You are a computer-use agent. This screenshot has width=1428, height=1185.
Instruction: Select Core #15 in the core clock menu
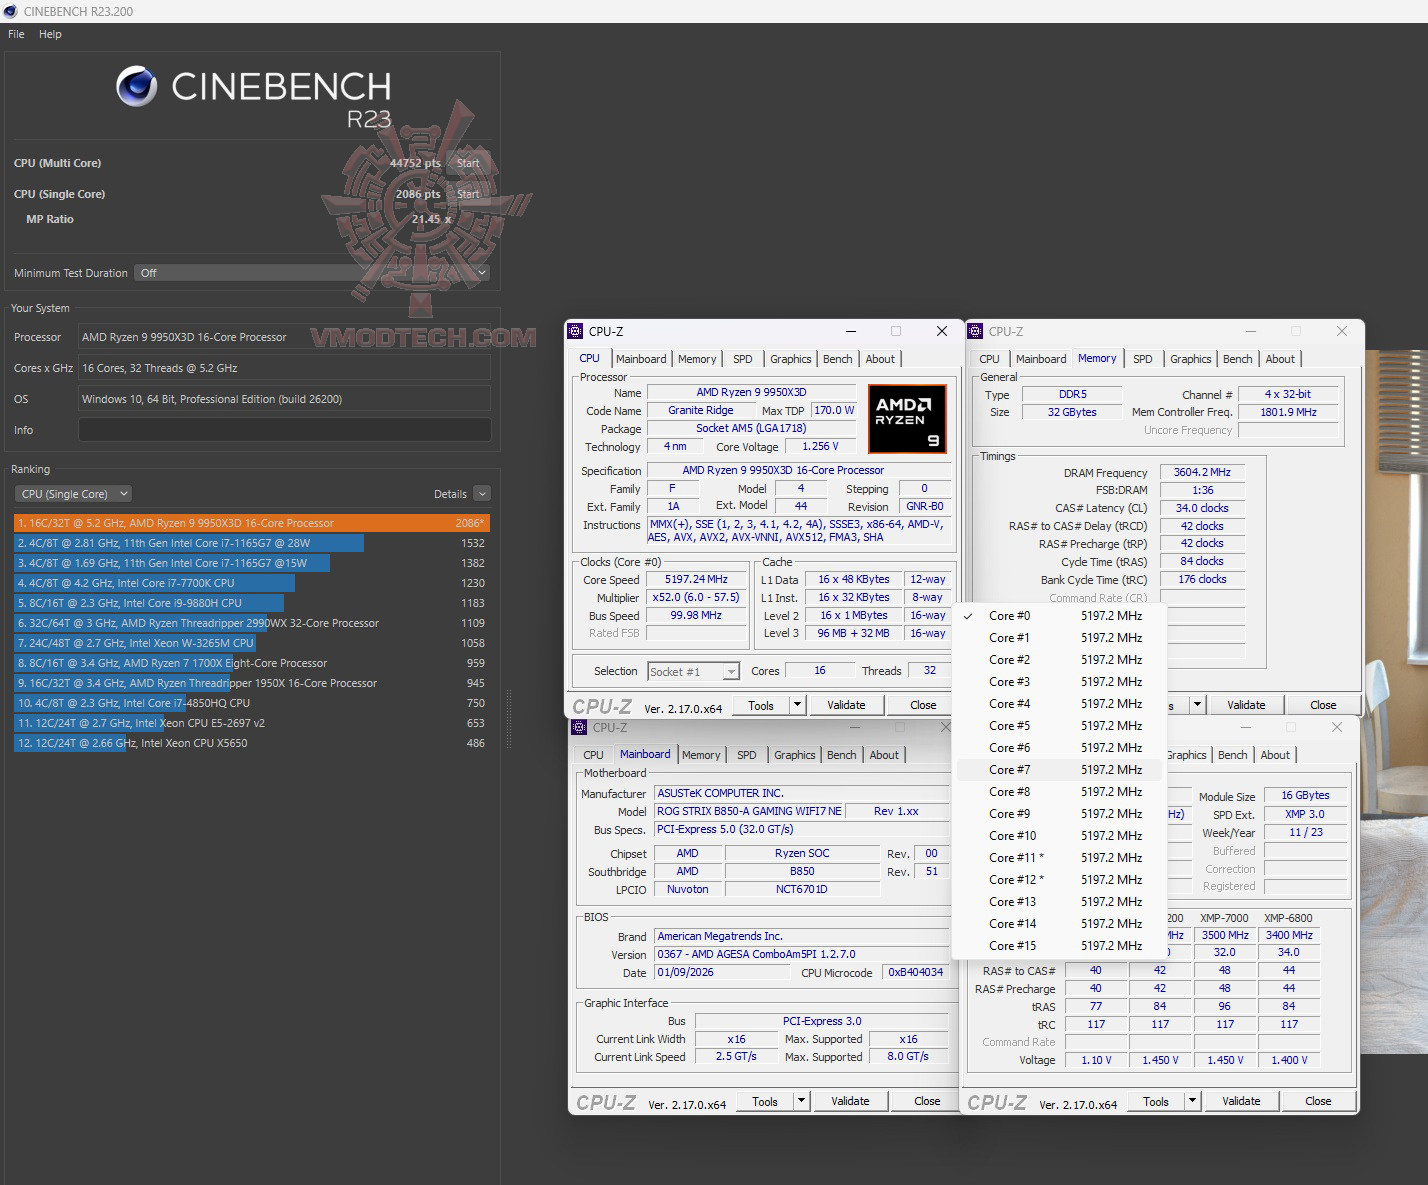pyautogui.click(x=1059, y=946)
